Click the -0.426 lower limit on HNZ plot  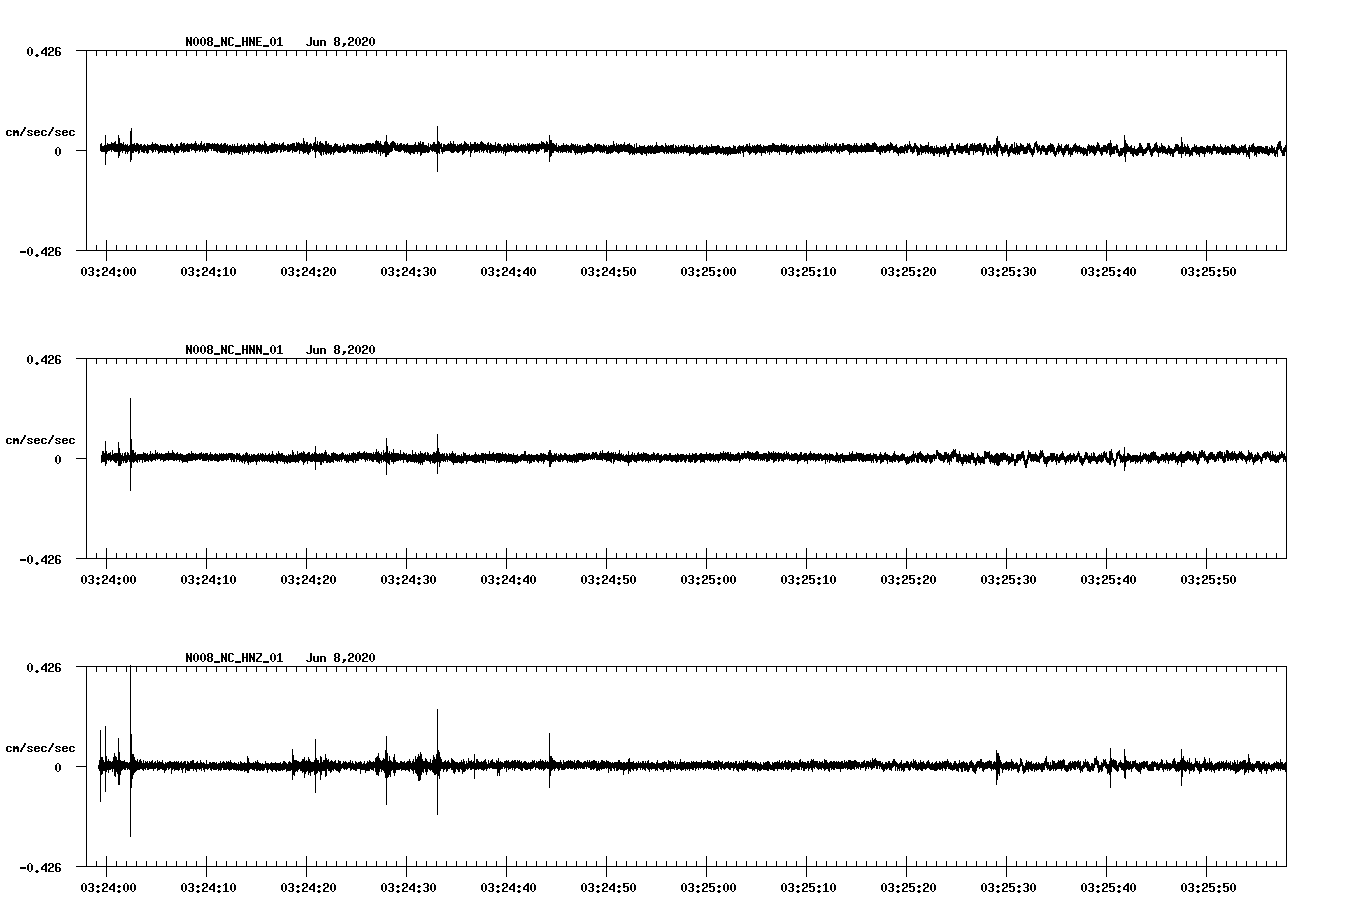point(40,867)
